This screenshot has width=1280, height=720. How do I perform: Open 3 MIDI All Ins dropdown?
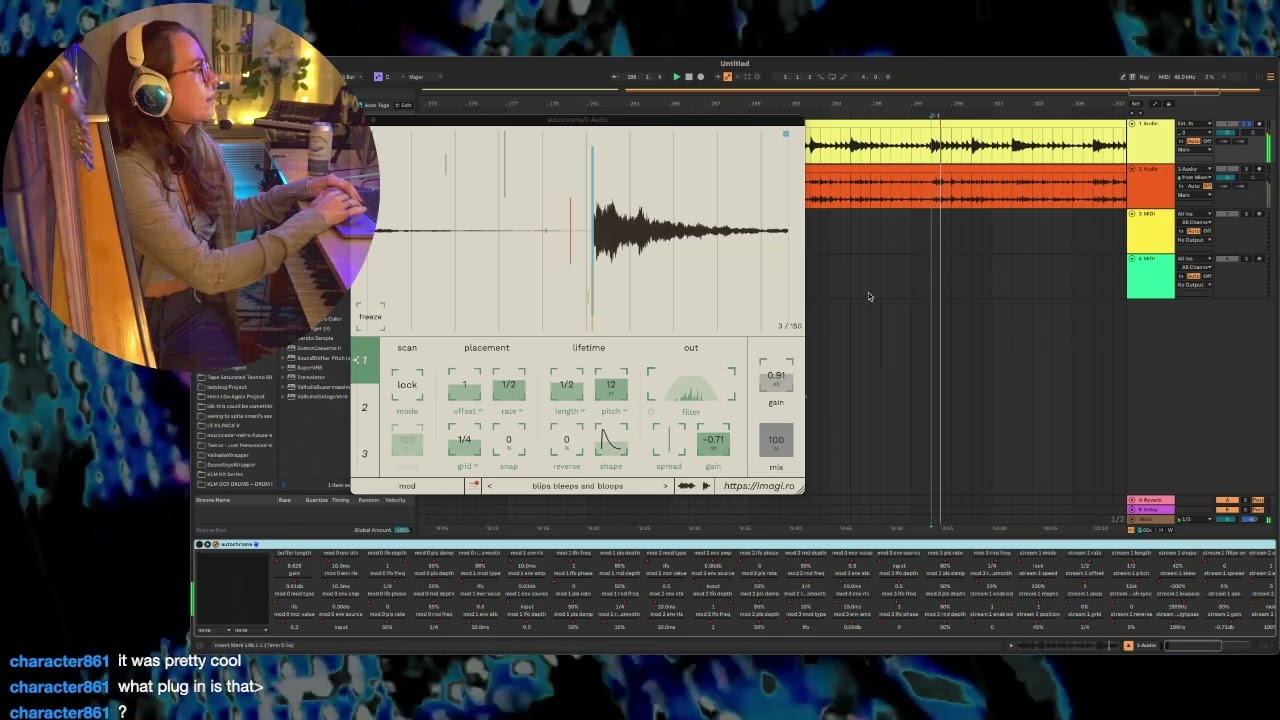point(1194,214)
